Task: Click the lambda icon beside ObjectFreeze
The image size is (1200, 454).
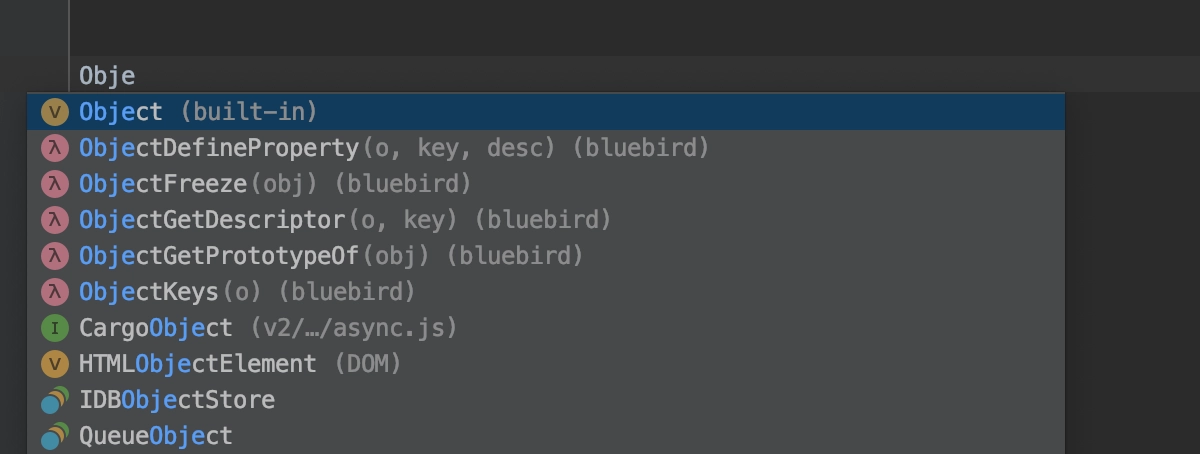Action: pyautogui.click(x=54, y=183)
